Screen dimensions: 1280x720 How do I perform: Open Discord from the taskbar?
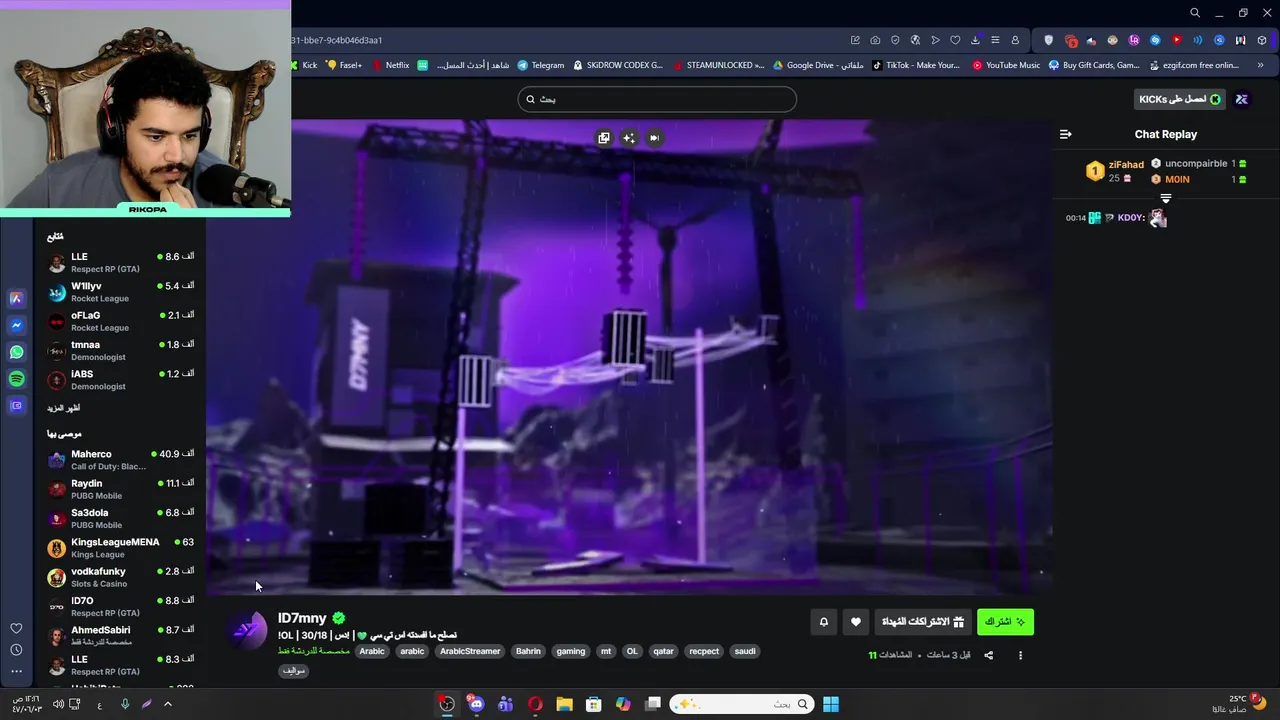(x=476, y=704)
